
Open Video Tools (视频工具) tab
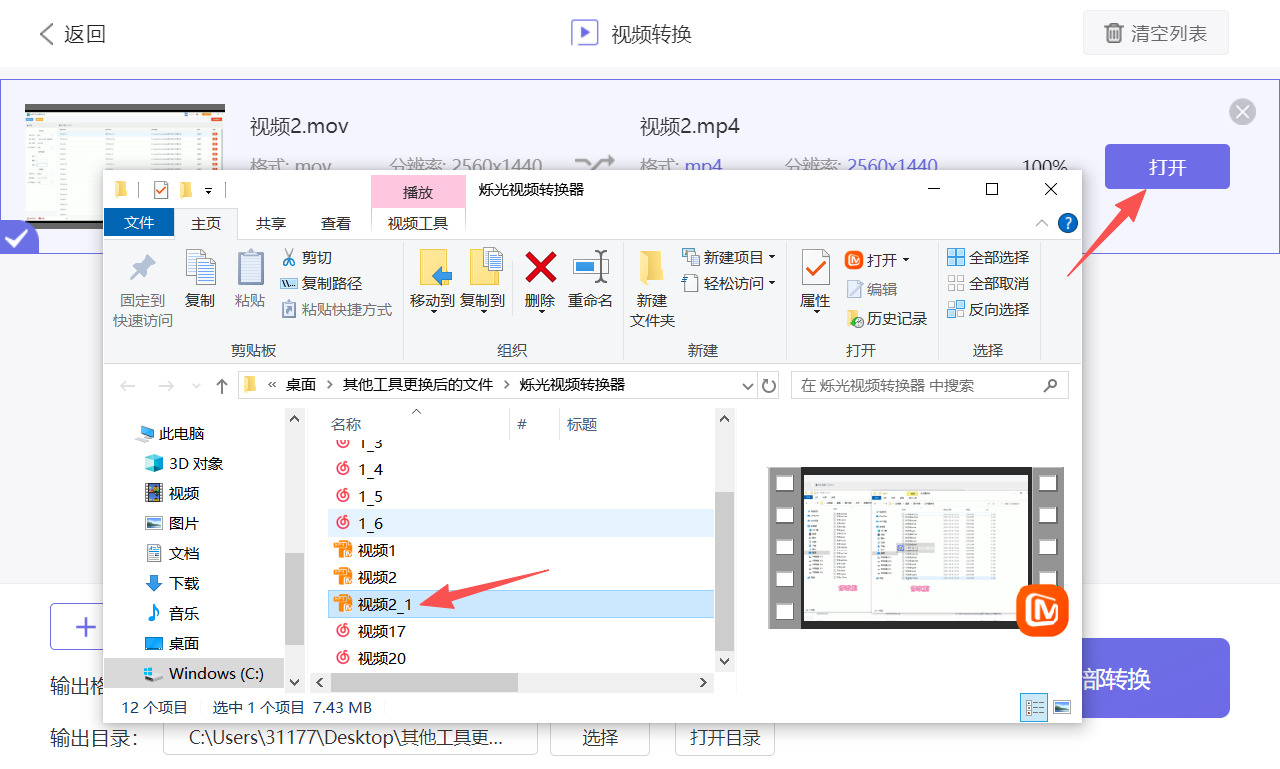[418, 223]
